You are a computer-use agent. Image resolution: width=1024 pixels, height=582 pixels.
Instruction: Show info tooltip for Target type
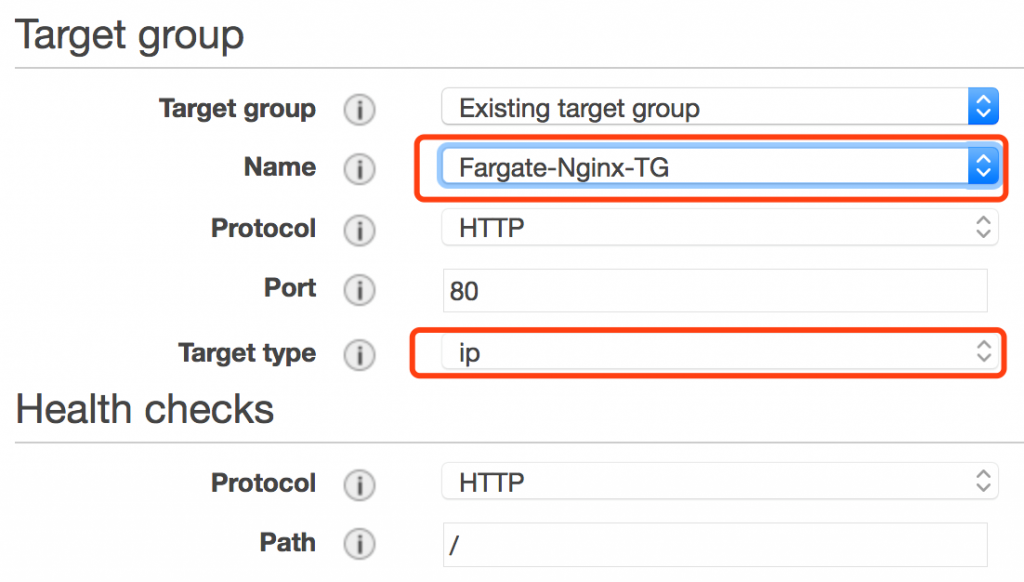[x=359, y=355]
